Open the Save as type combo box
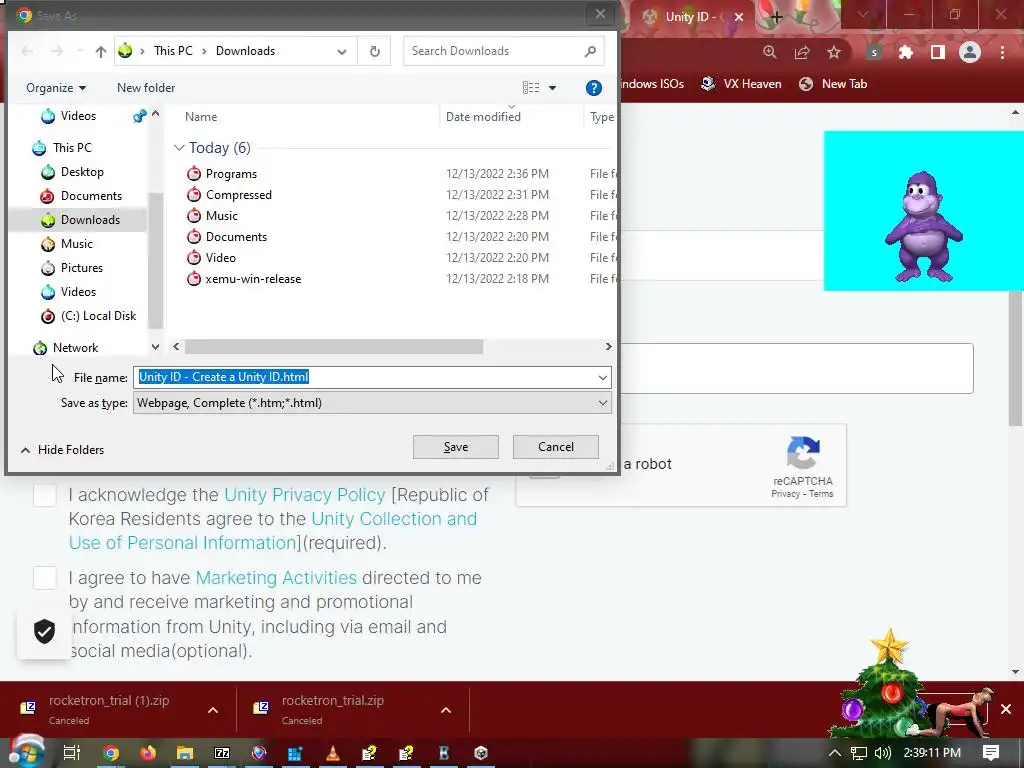The height and width of the screenshot is (768, 1024). pyautogui.click(x=372, y=403)
